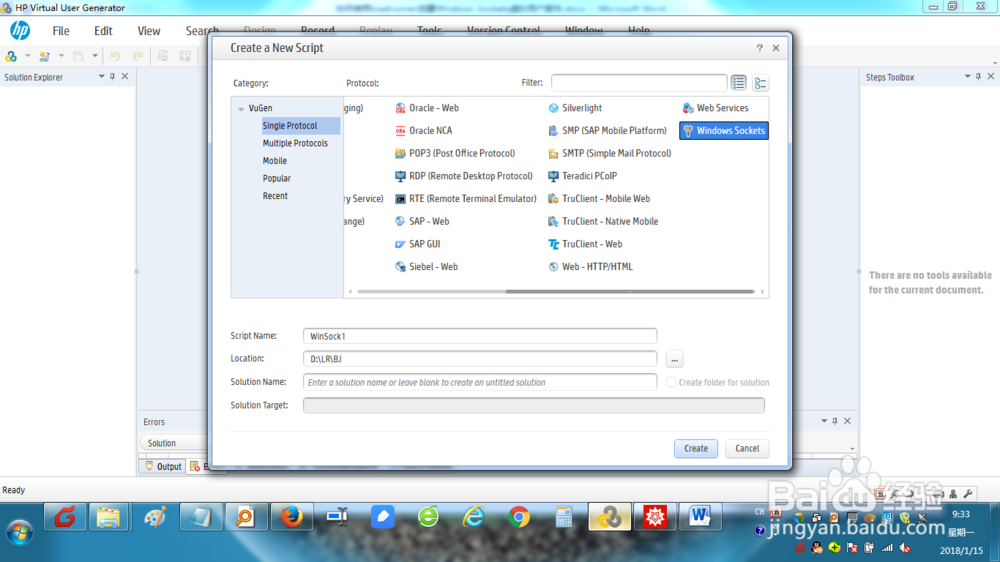Screen dimensions: 1000x562
Task: Click the scroll left arrow of protocol list
Action: [x=350, y=292]
